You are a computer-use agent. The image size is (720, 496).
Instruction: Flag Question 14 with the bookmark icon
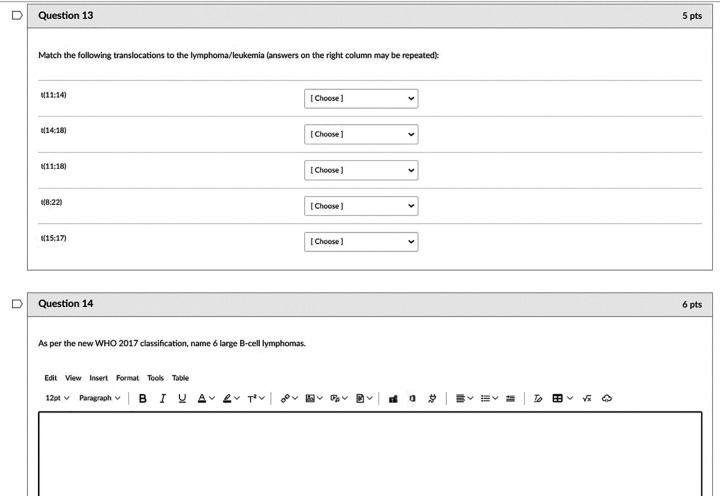click(17, 304)
